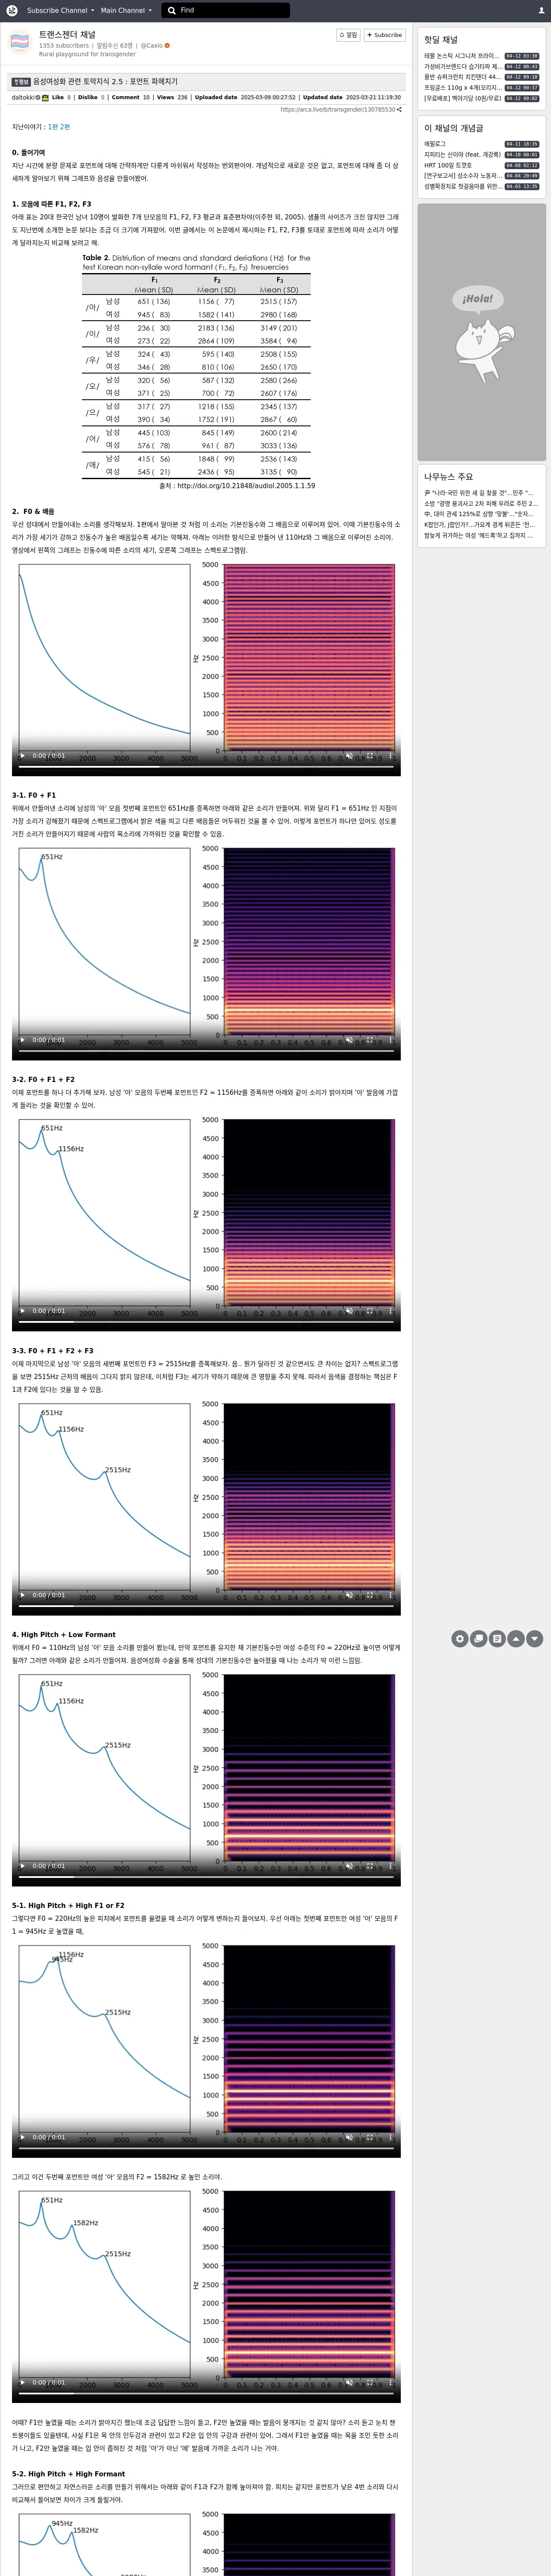Open more options on 3-1 F0 + F1 video
The height and width of the screenshot is (2576, 551).
tap(390, 1040)
